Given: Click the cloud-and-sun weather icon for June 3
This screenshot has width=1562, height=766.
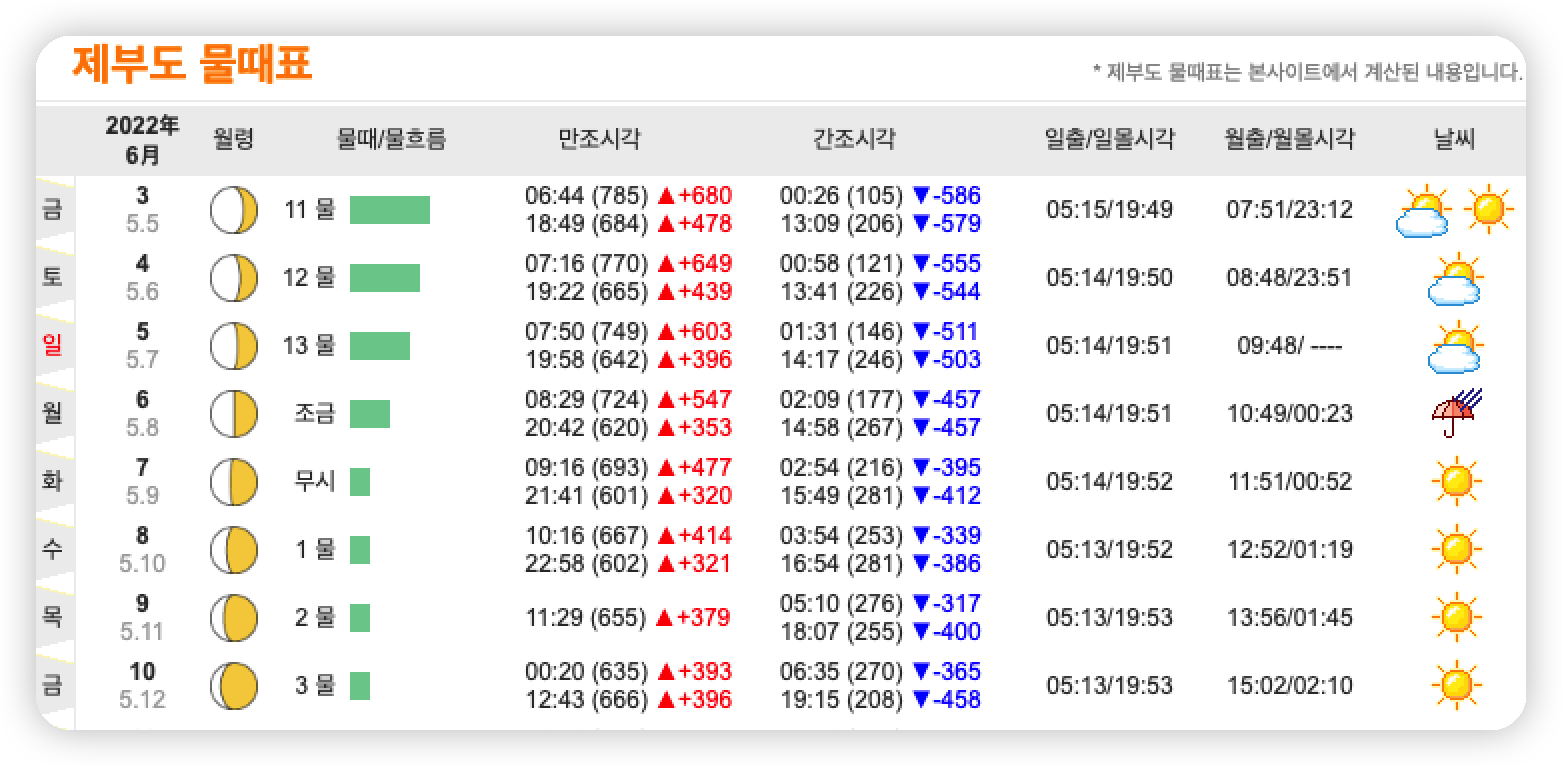Looking at the screenshot, I should (x=1421, y=209).
